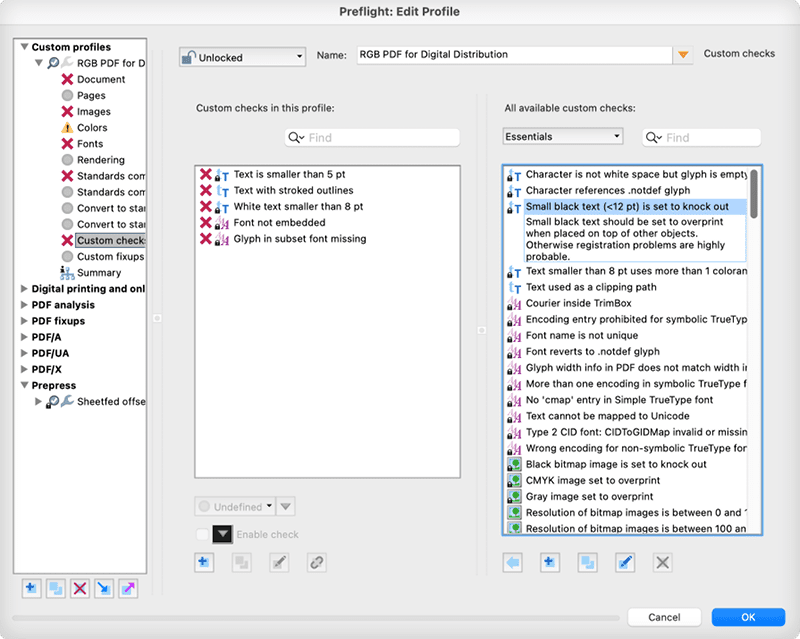
Task: Click the new profile icon below the profile list
Action: (31, 590)
